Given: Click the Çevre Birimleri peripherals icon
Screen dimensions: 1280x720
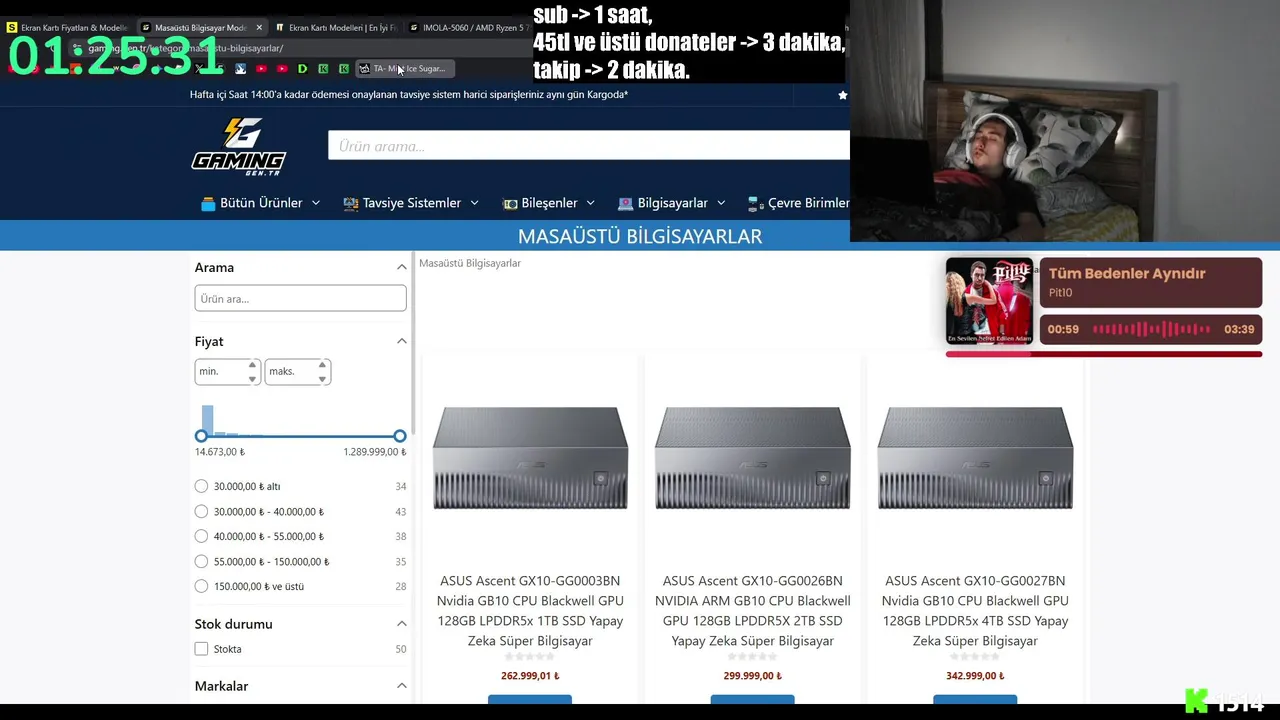Looking at the screenshot, I should pyautogui.click(x=756, y=203).
